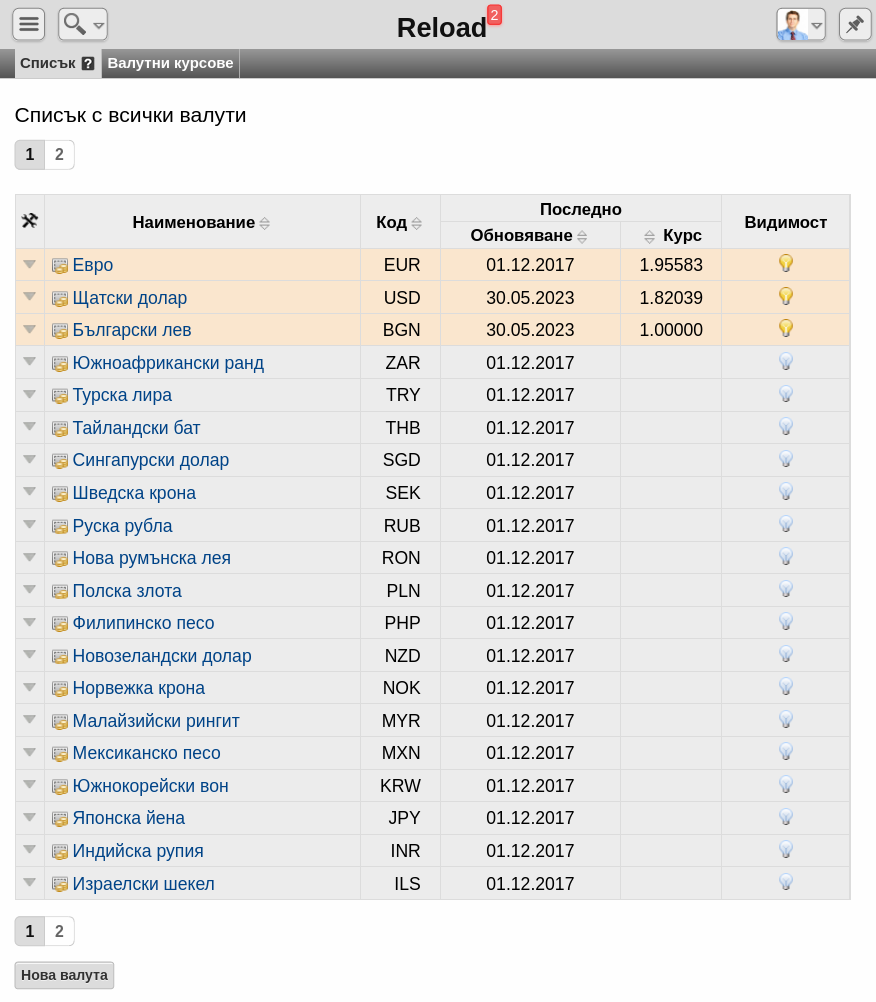
Task: Click the help icon beside Списък
Action: (x=88, y=63)
